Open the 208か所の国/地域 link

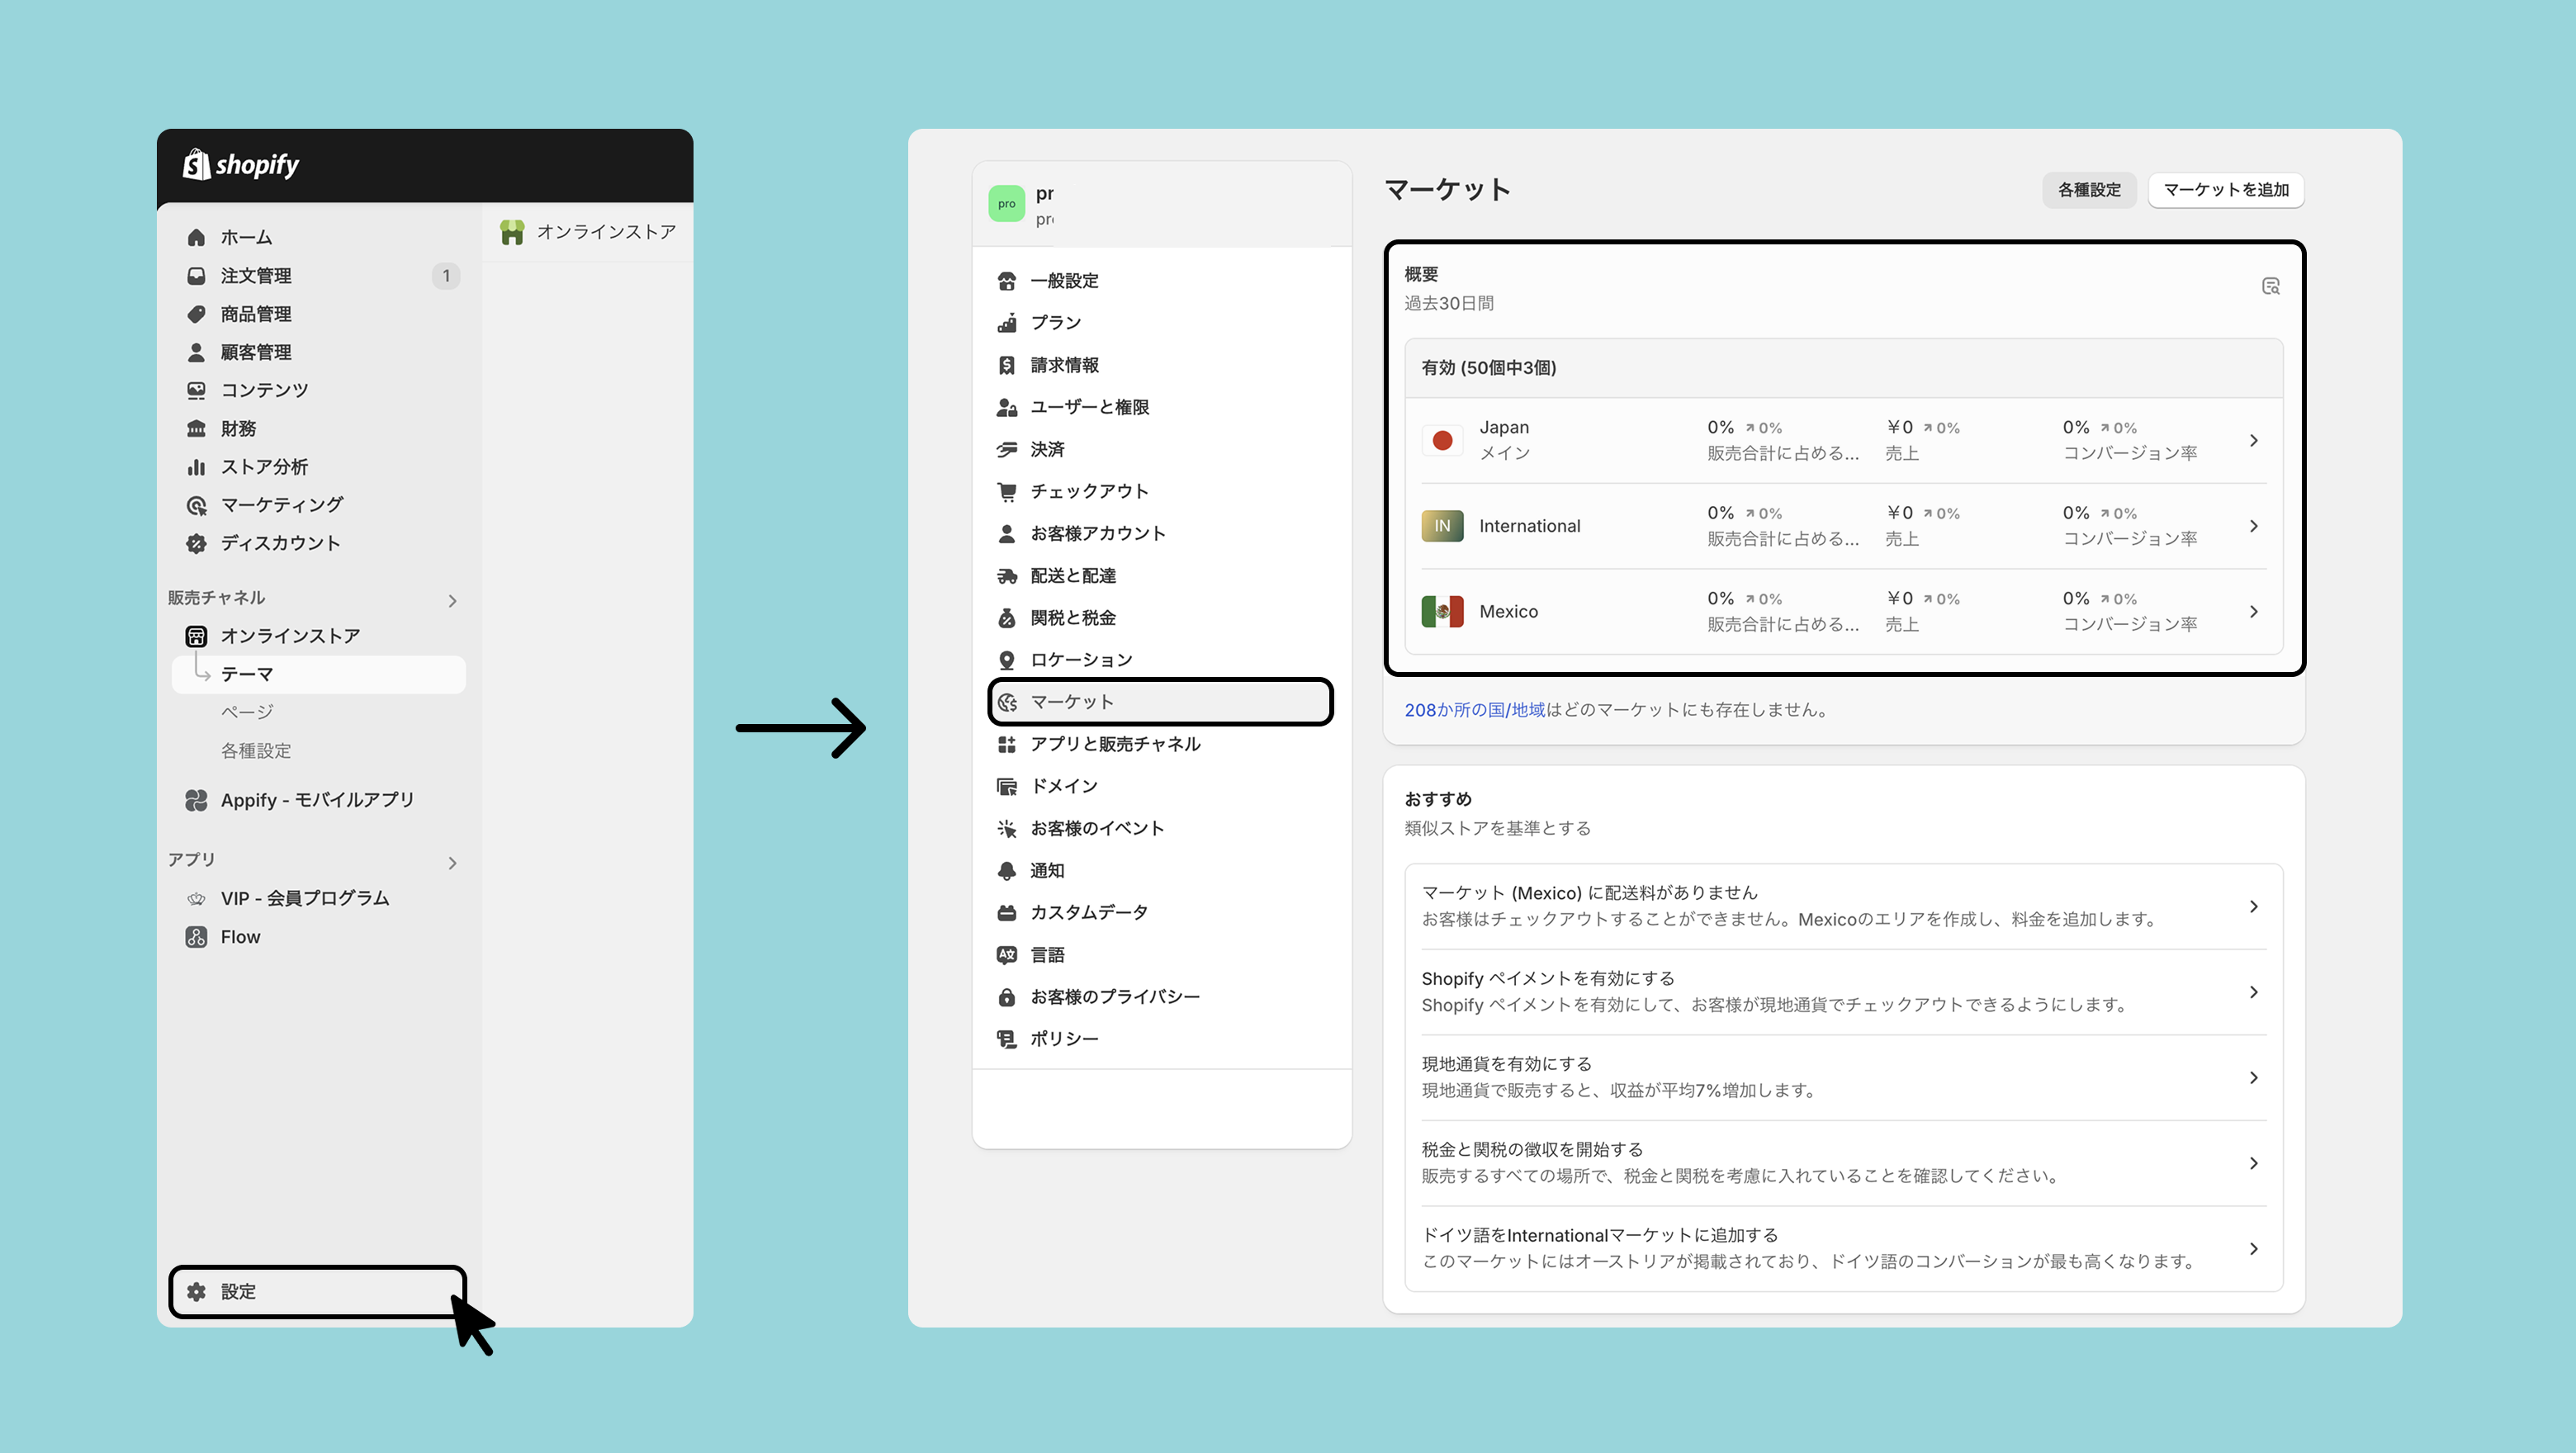[x=1474, y=710]
